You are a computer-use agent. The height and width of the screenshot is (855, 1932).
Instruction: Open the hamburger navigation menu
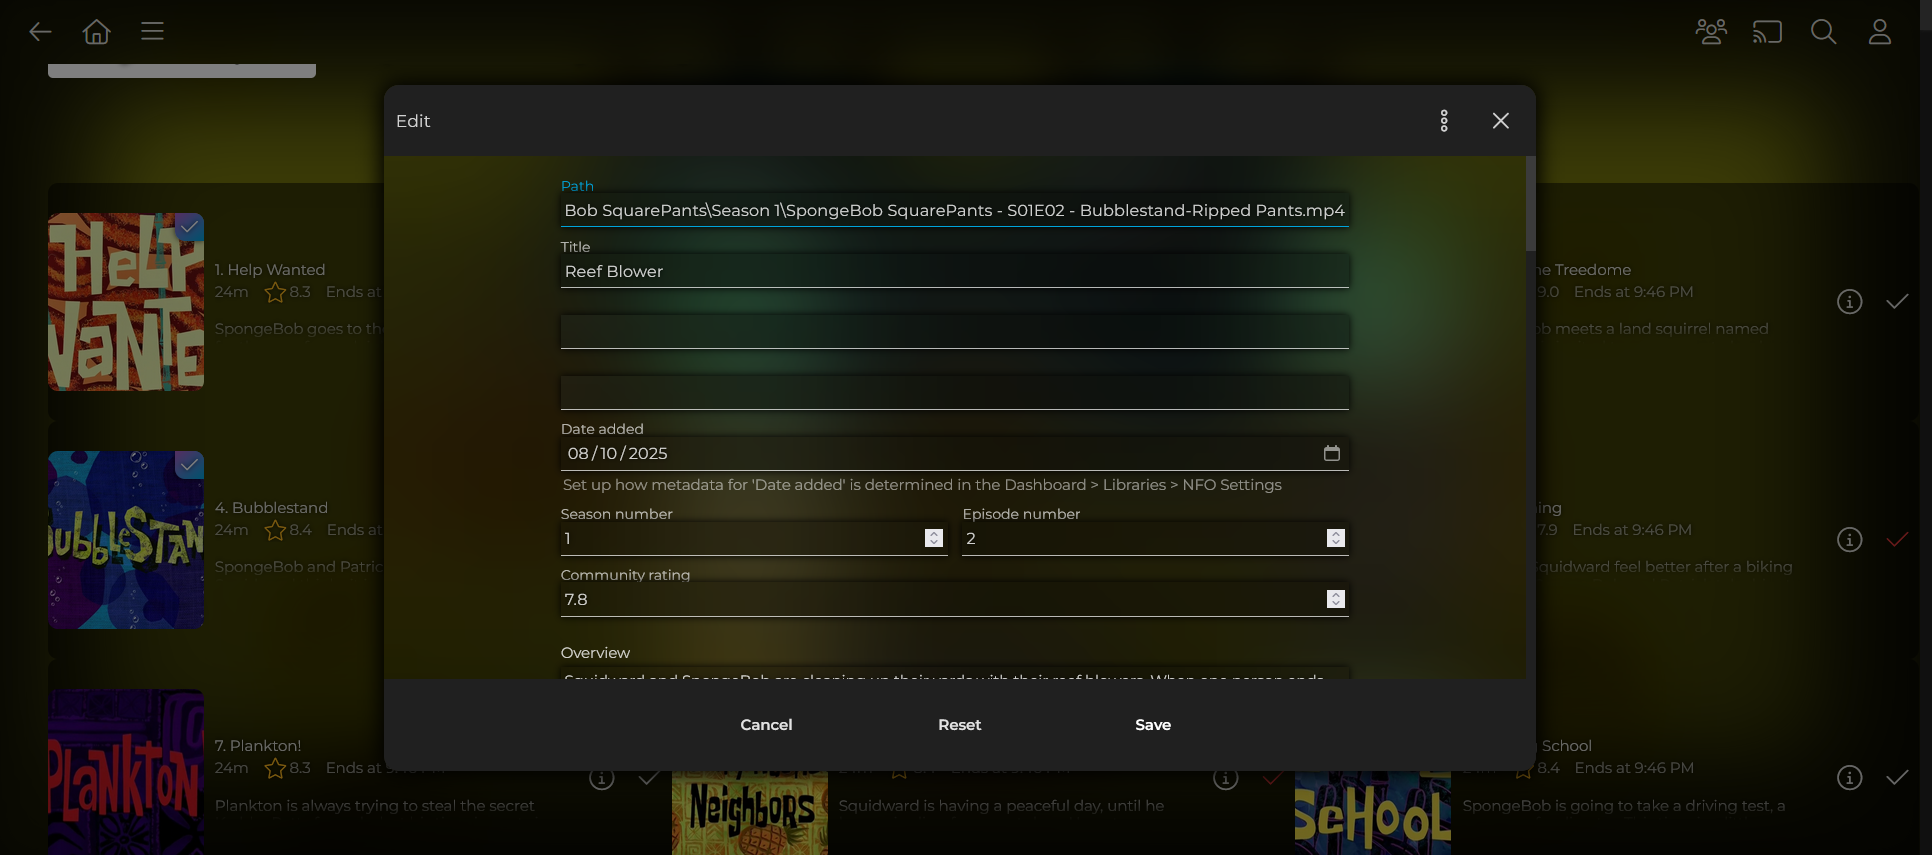152,32
